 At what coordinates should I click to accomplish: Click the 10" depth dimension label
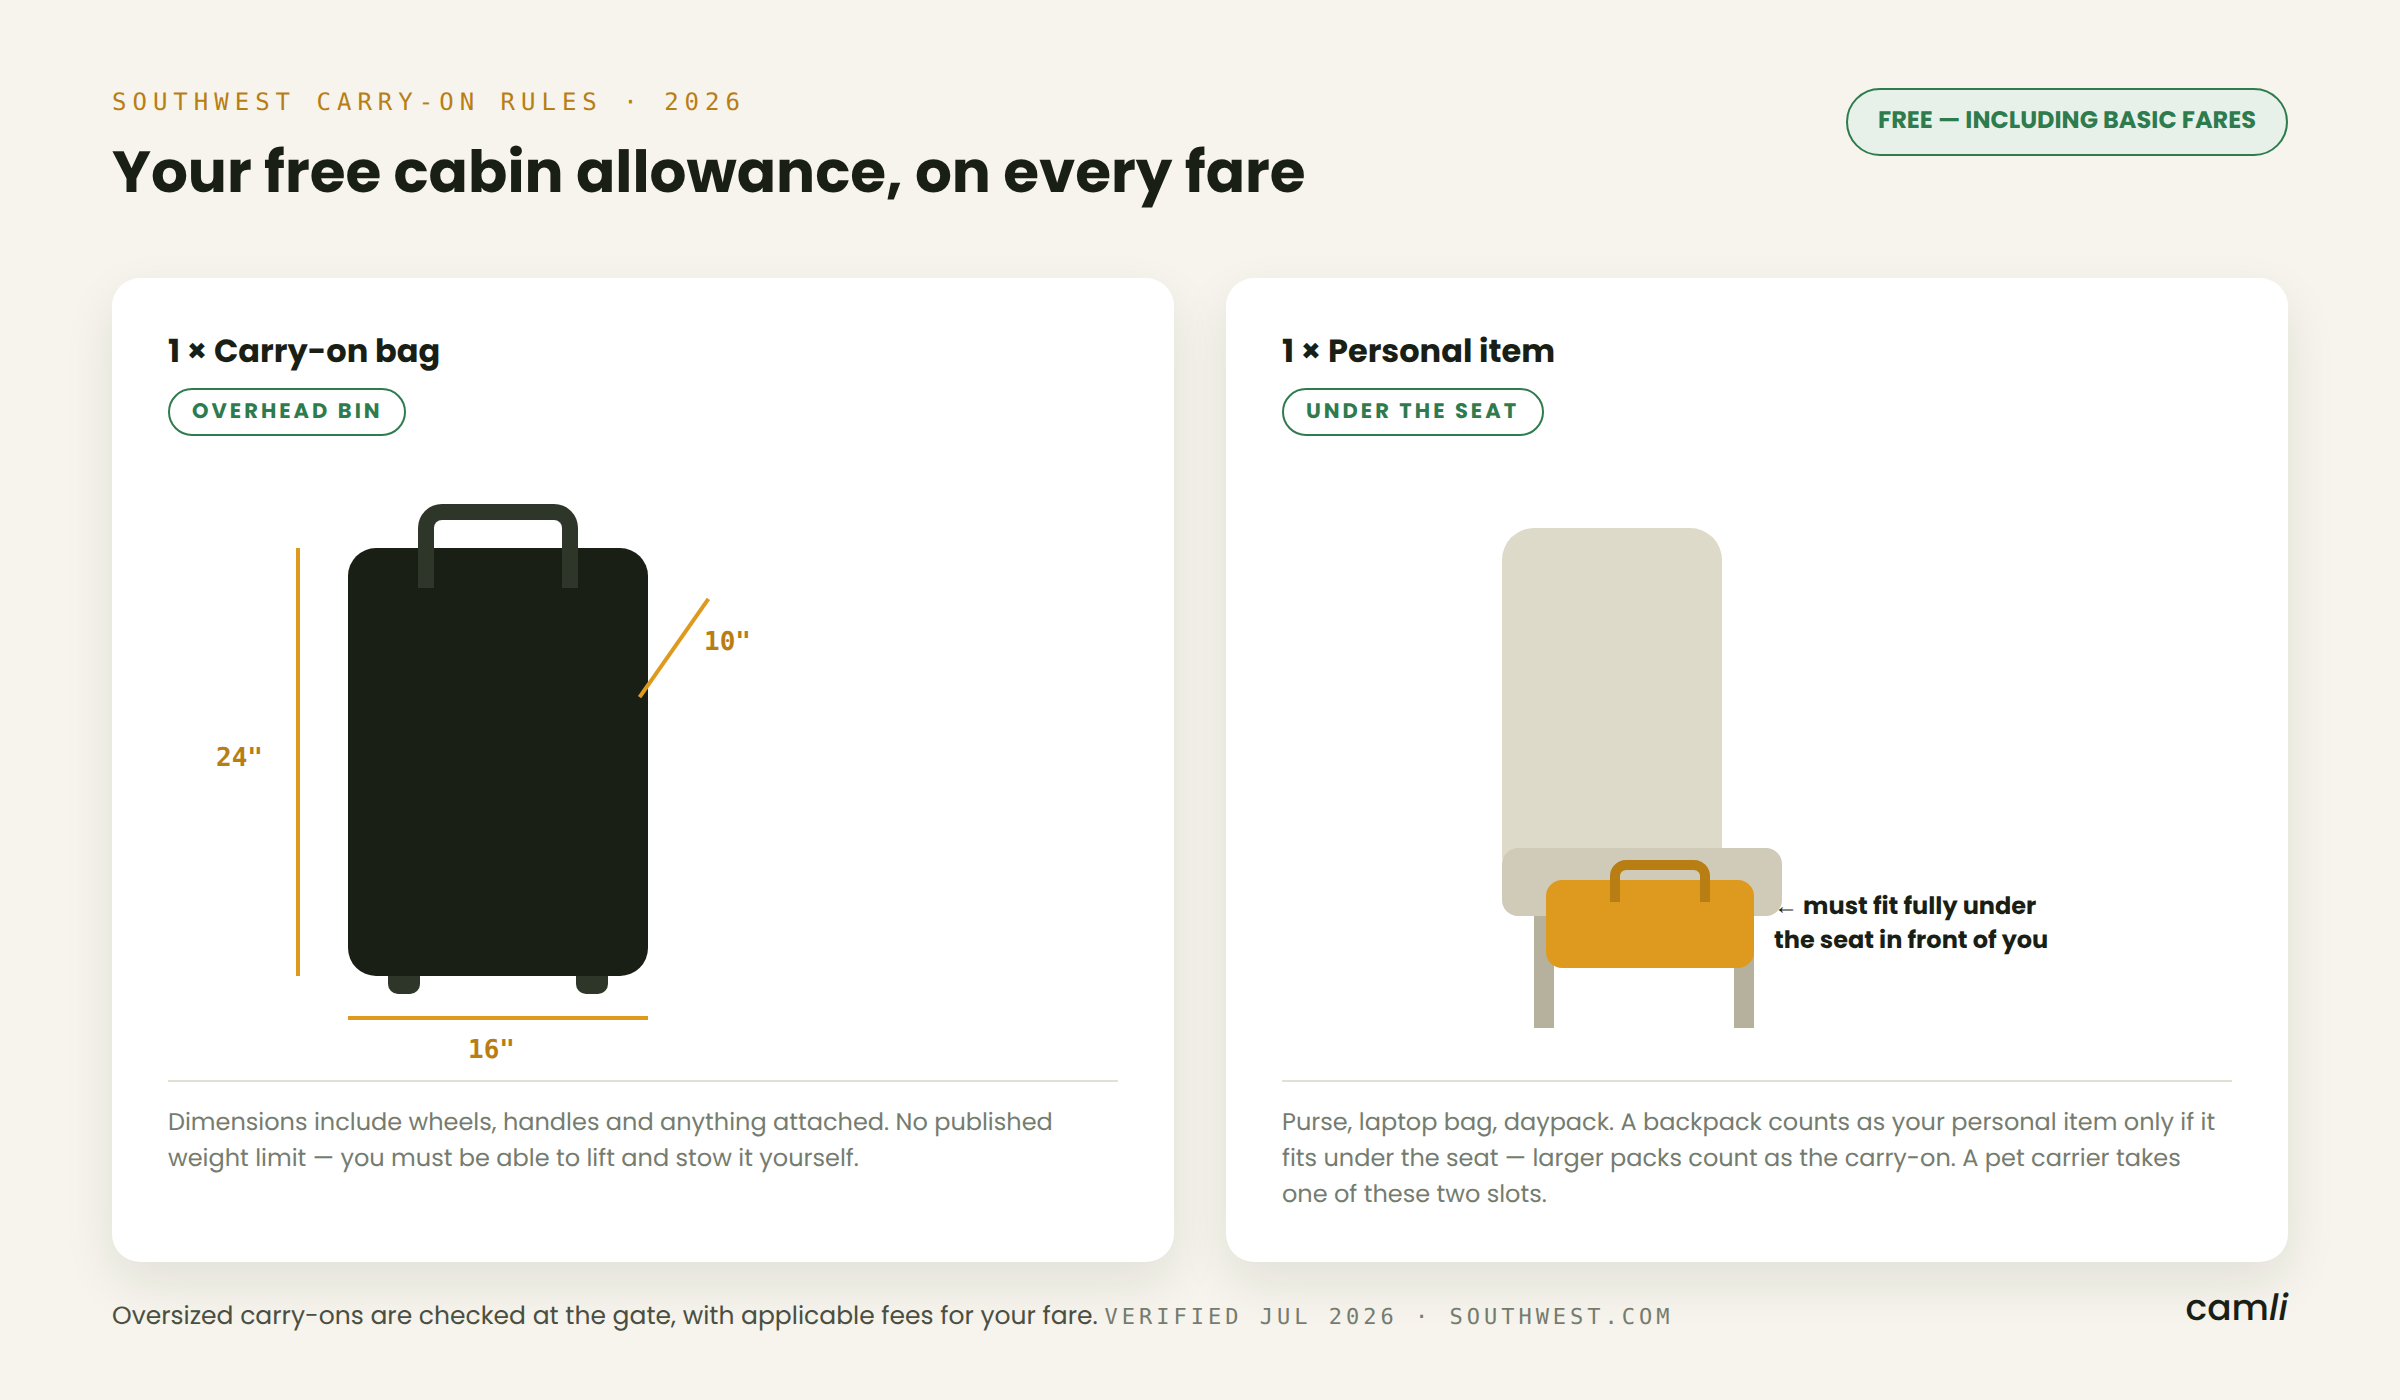[x=727, y=641]
